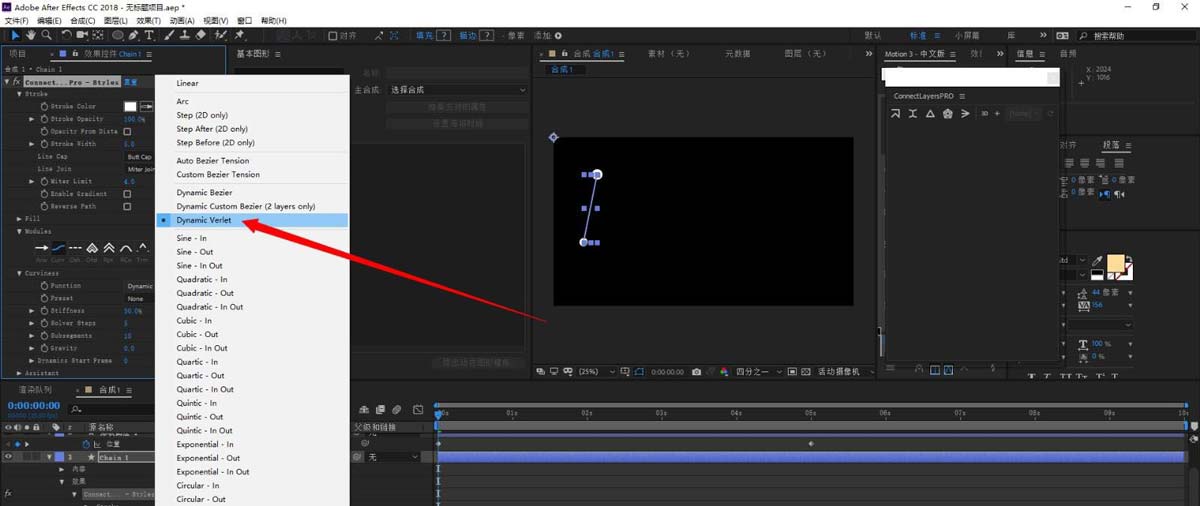Expand Stroke Width property
1200x506 pixels.
click(x=32, y=144)
